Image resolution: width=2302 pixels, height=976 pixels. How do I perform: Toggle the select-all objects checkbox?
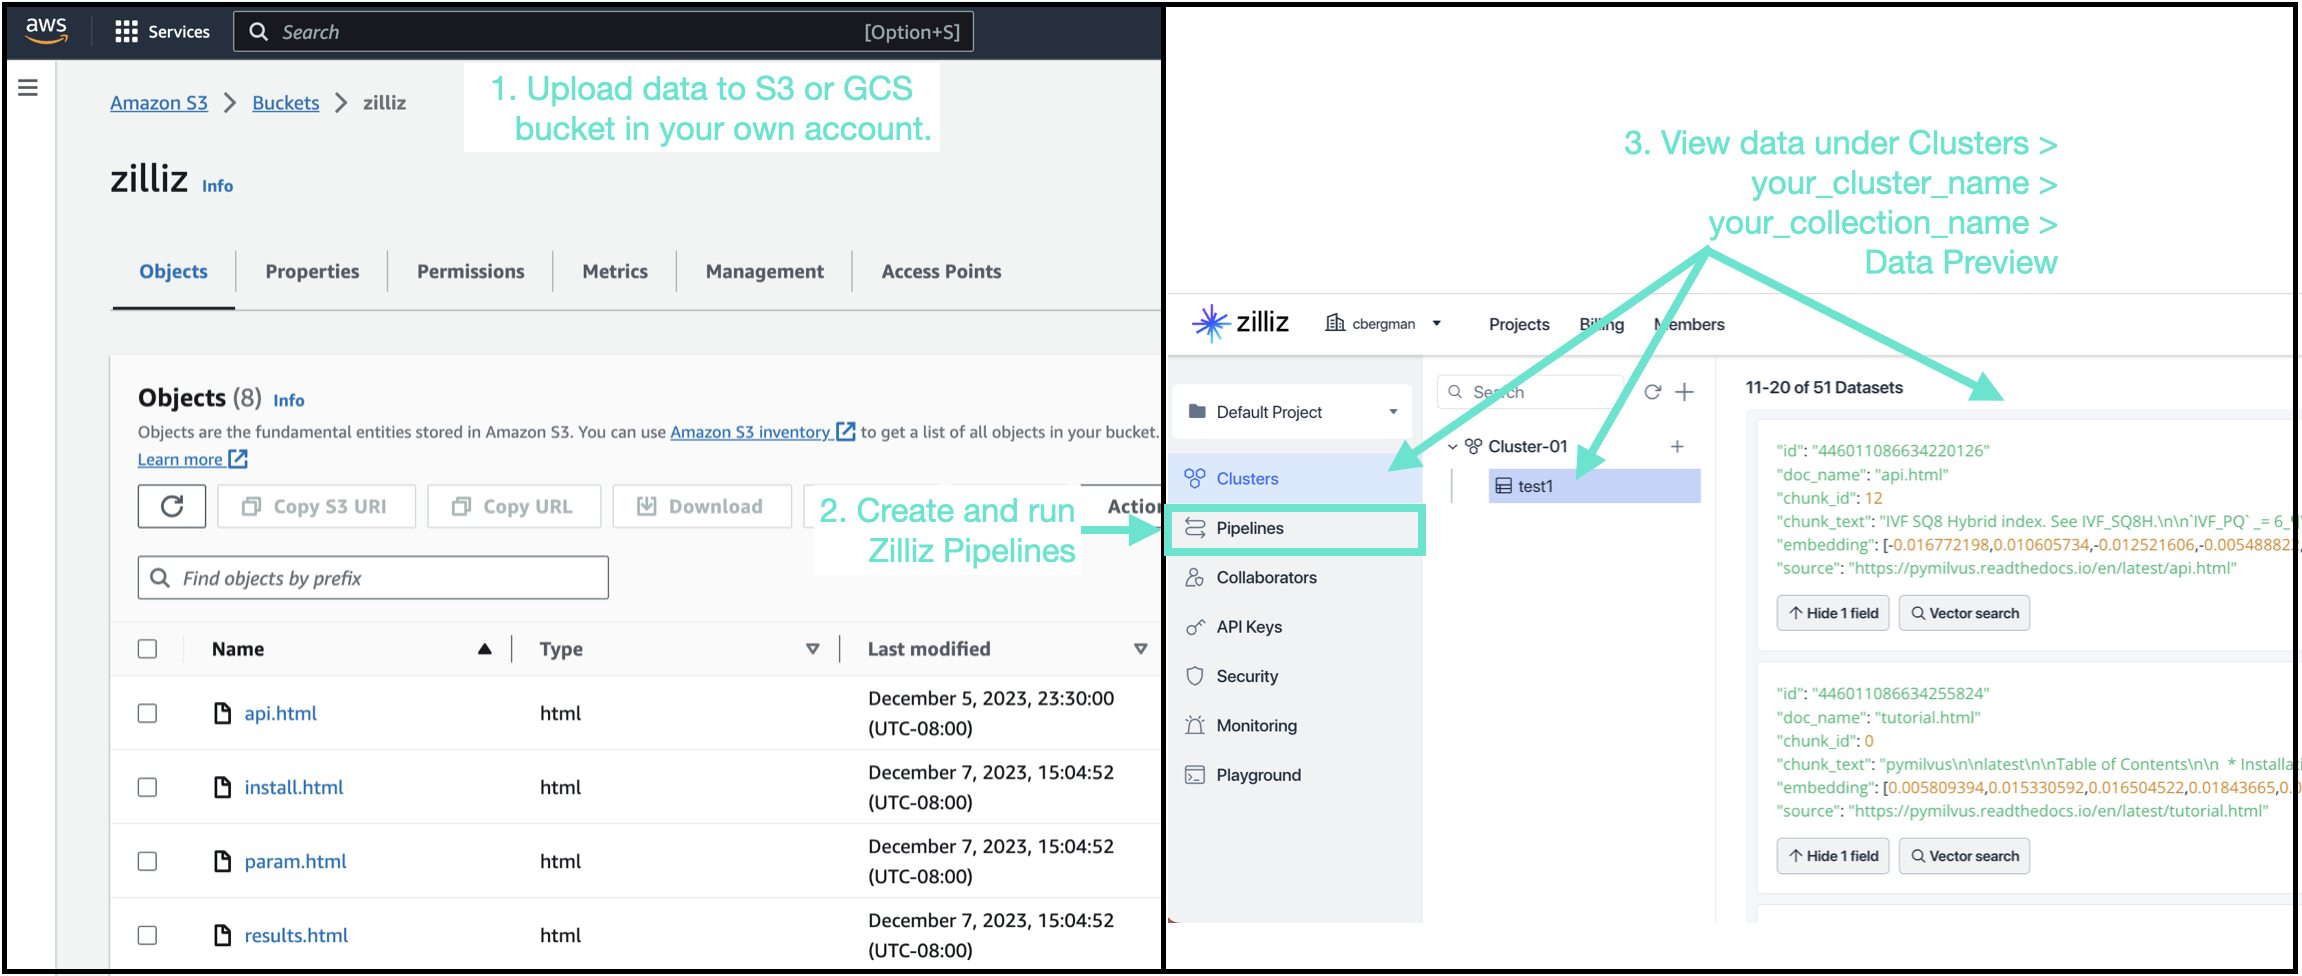[147, 649]
